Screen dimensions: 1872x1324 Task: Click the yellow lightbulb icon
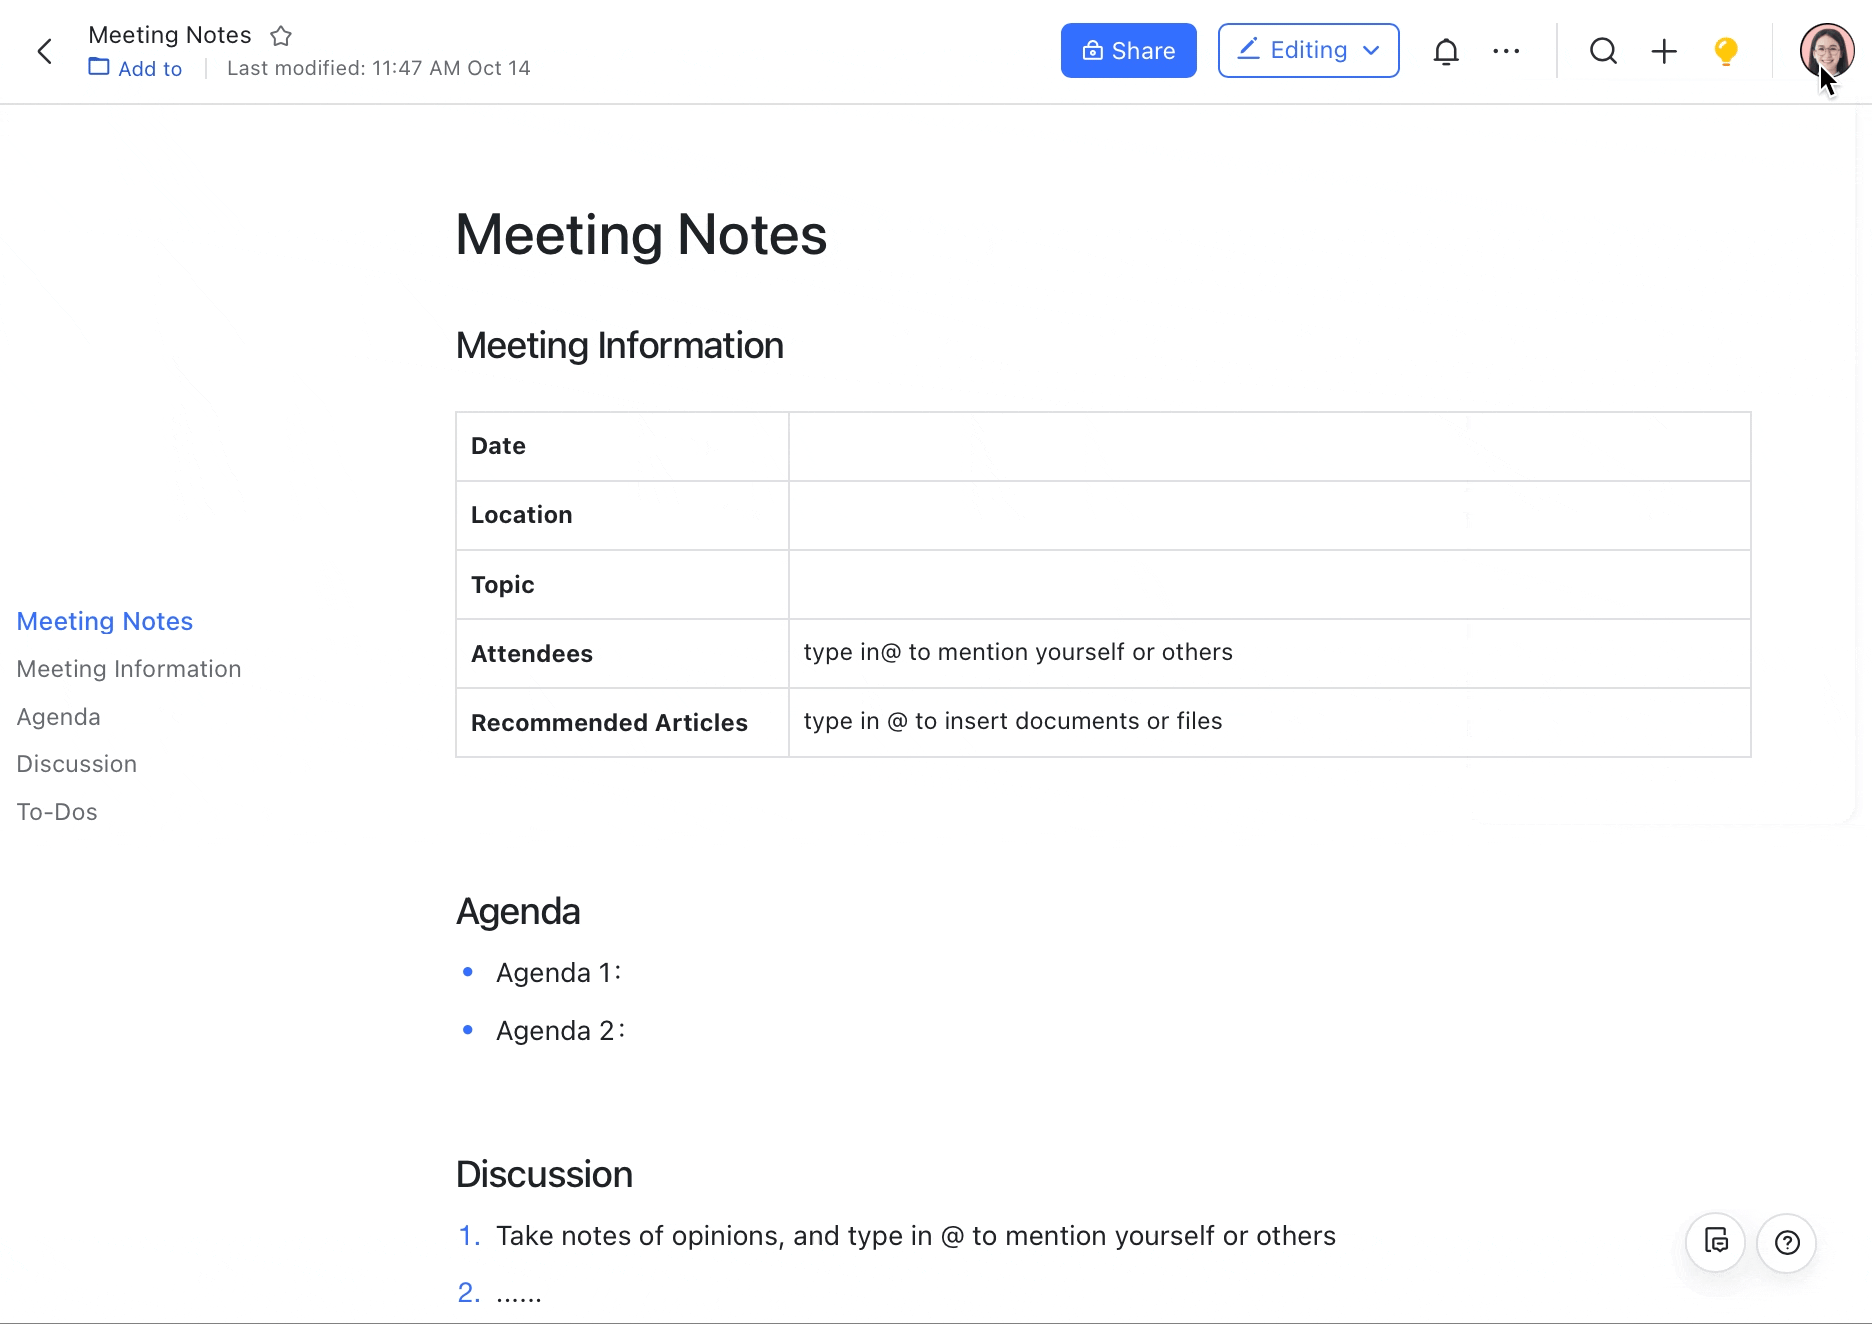point(1725,51)
